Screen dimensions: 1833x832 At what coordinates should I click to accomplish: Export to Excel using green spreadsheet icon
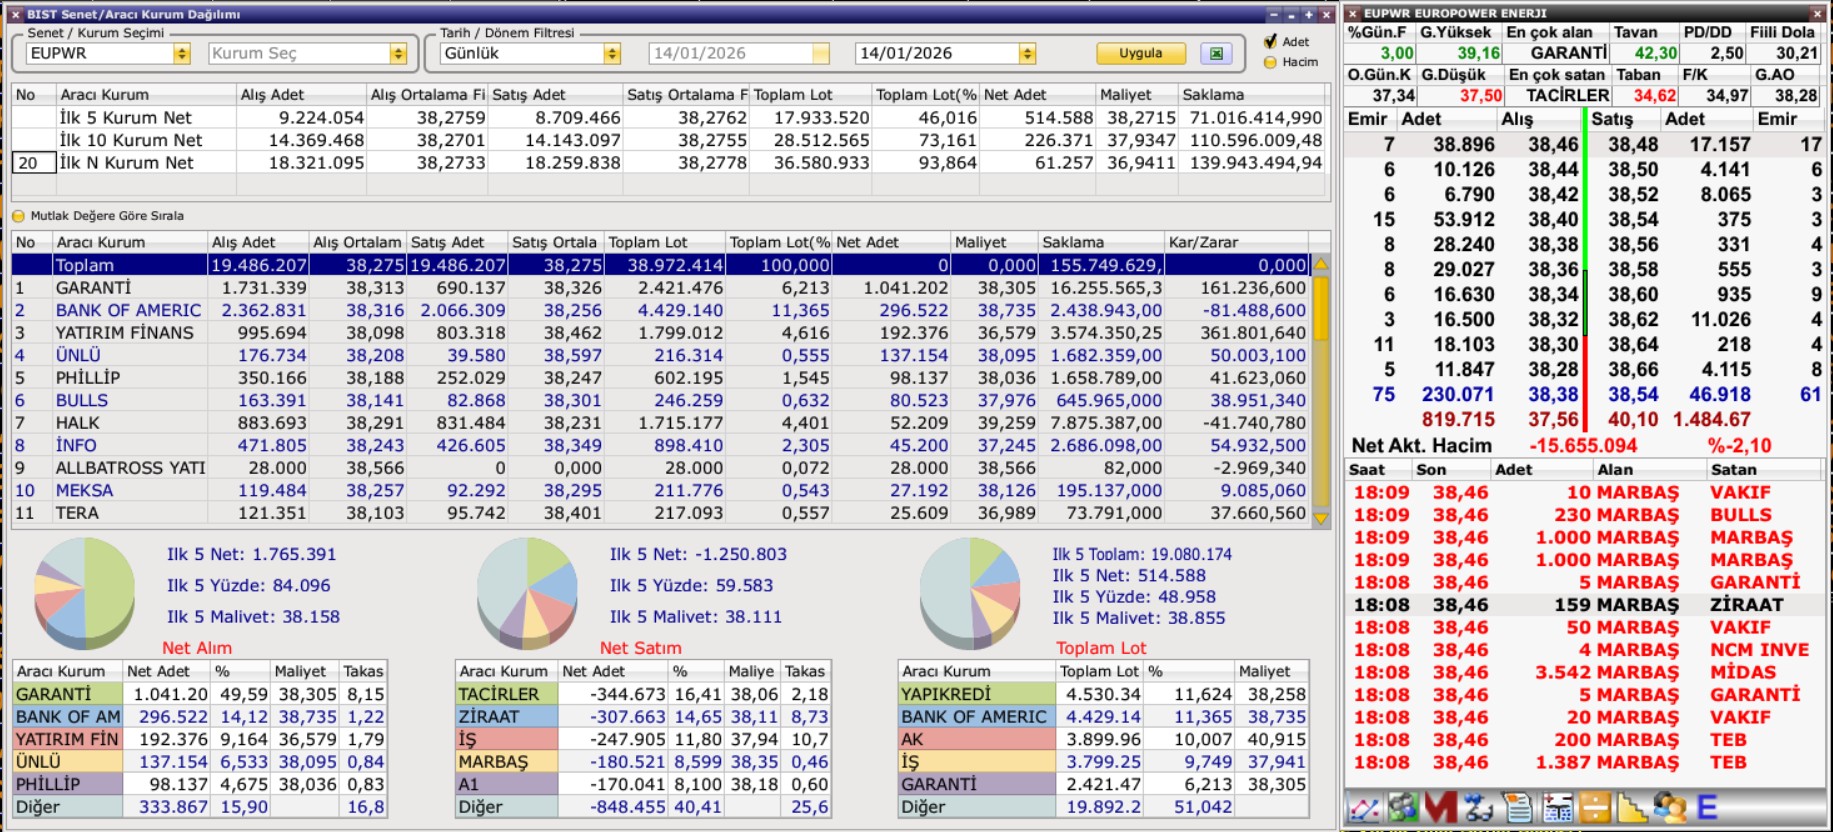[x=1216, y=54]
